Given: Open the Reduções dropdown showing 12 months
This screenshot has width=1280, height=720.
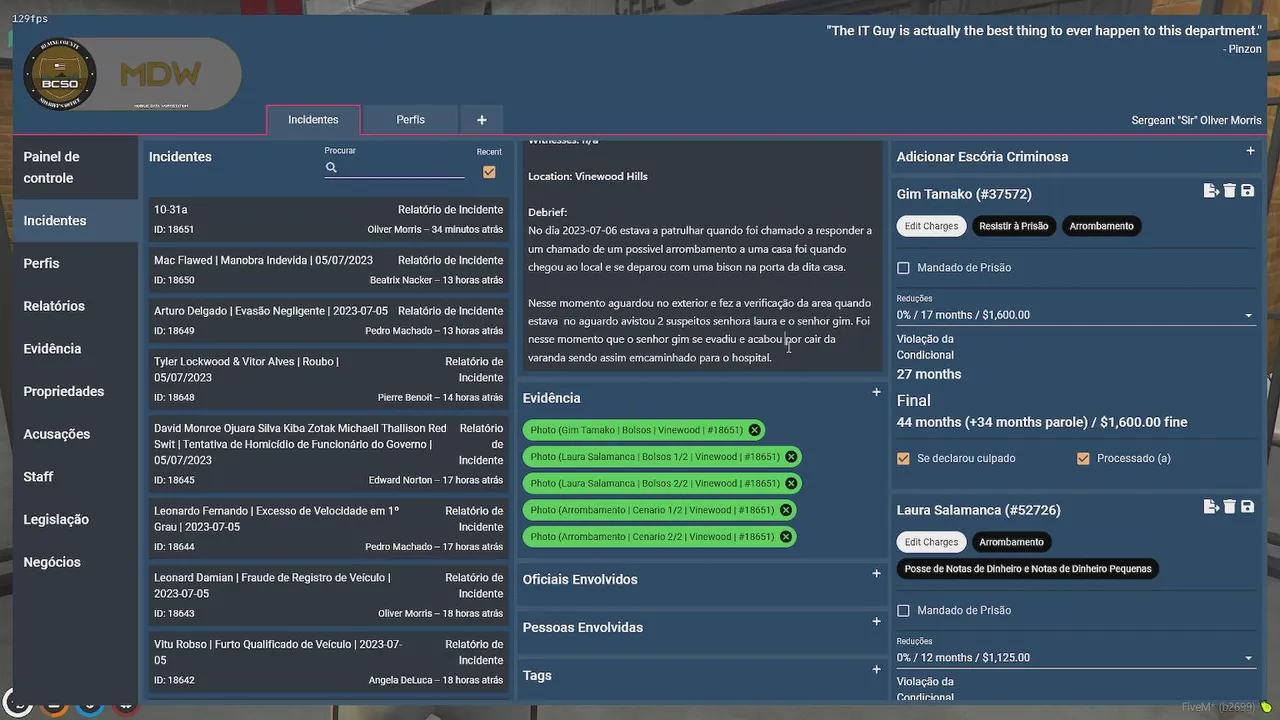Looking at the screenshot, I should [1075, 658].
